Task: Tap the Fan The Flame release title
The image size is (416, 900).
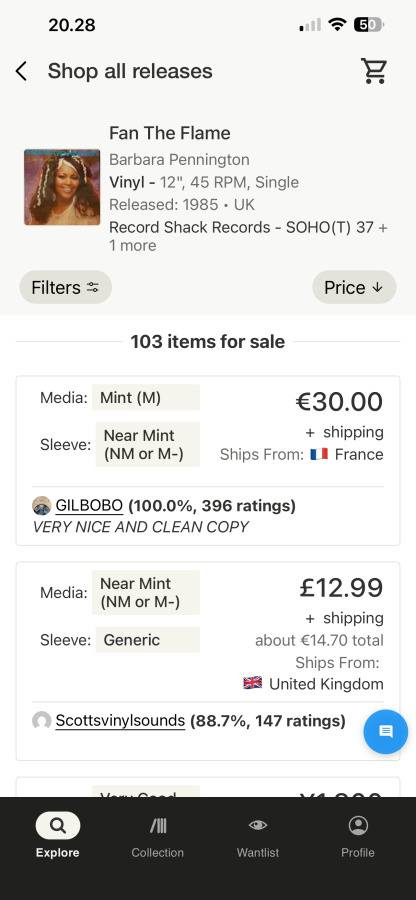Action: click(170, 133)
